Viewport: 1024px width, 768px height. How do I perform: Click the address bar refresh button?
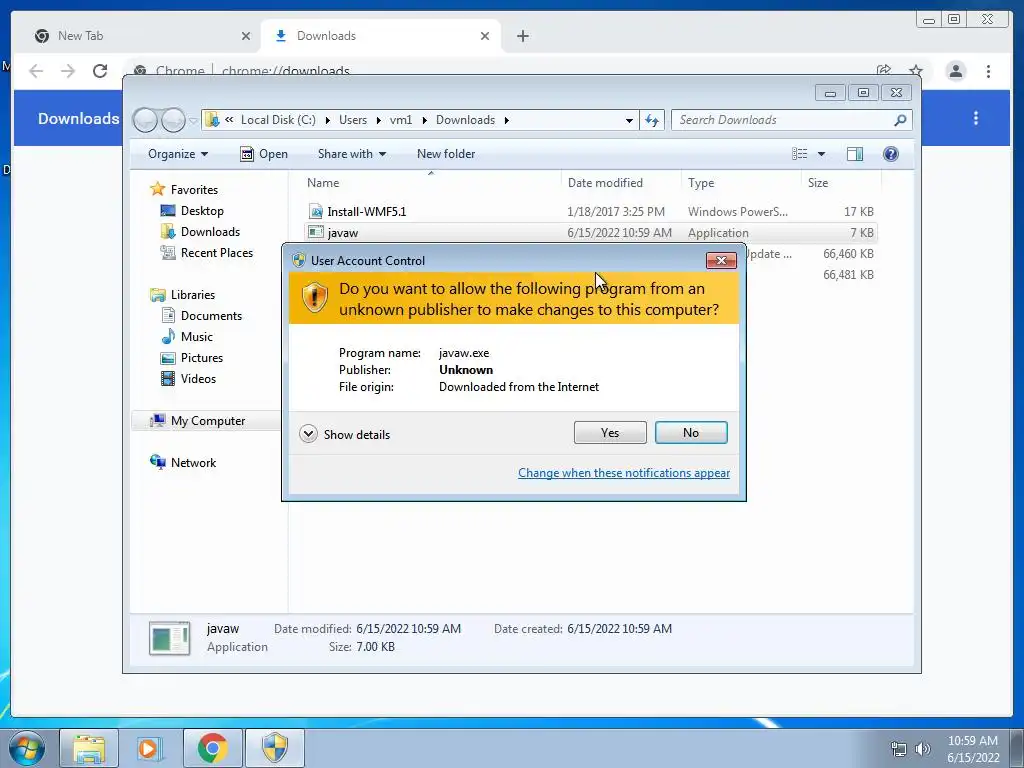pyautogui.click(x=652, y=120)
